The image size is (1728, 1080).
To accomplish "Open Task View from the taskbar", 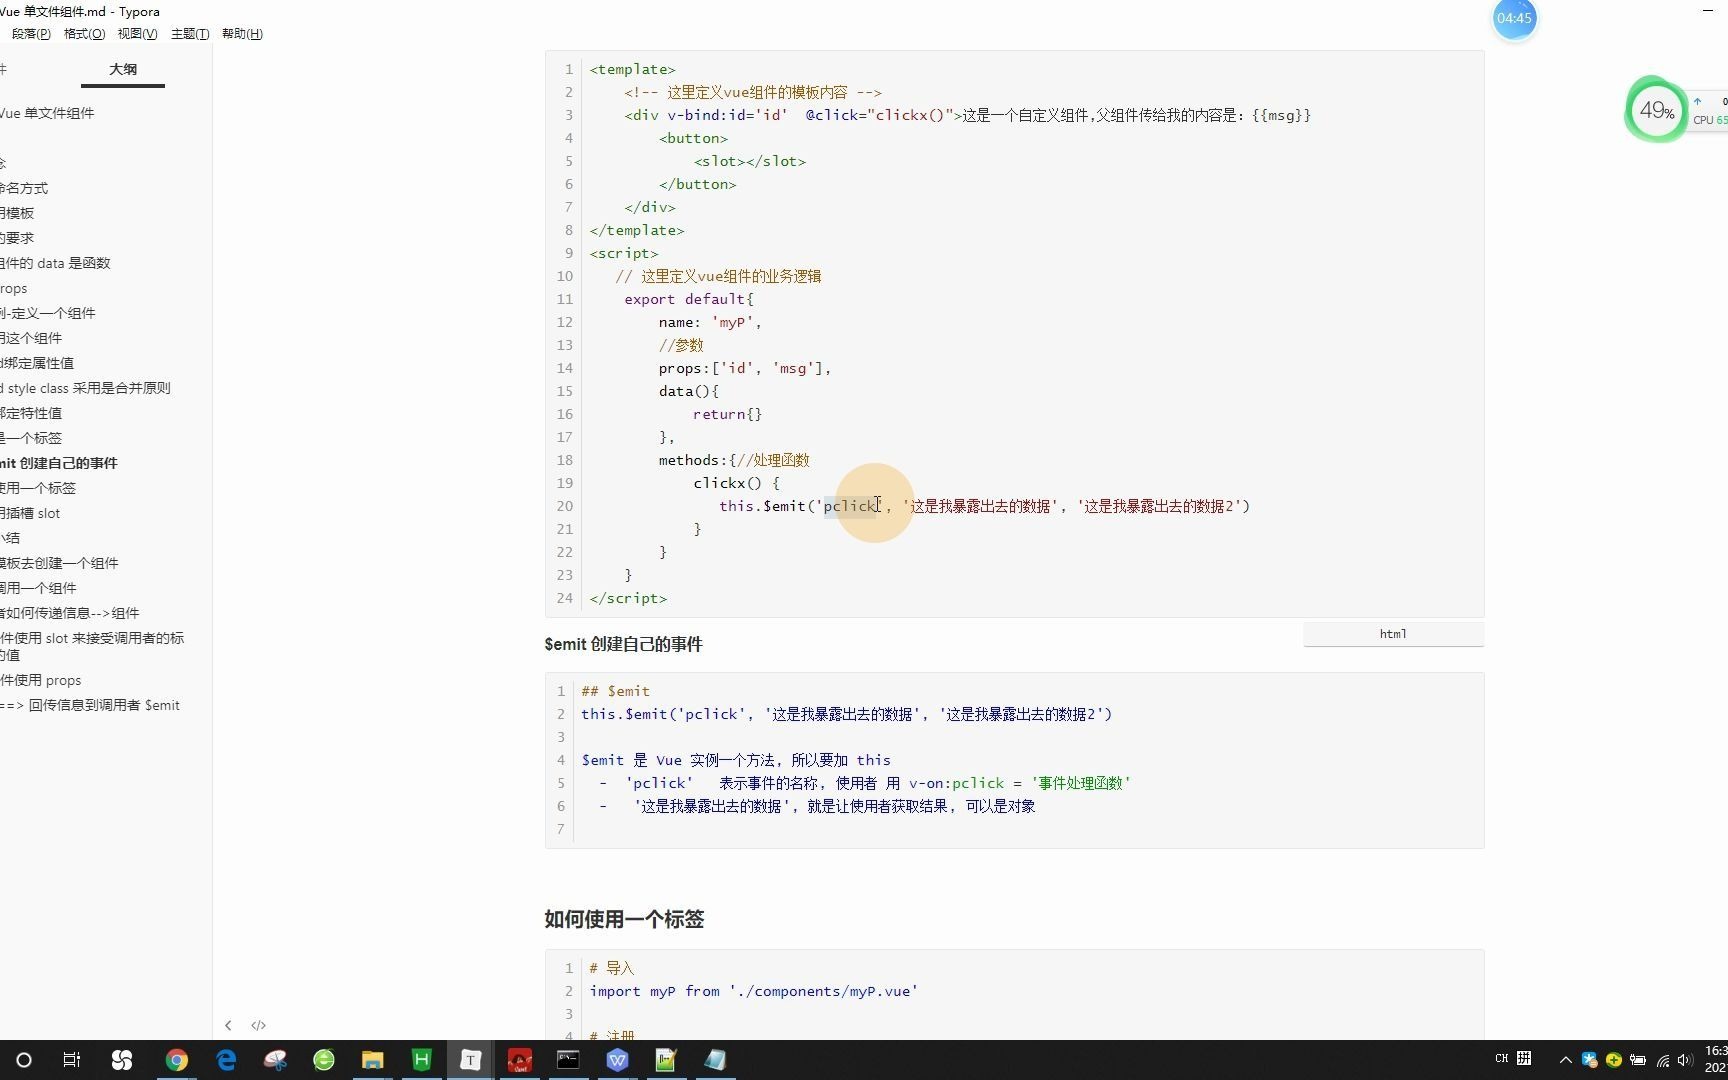I will tap(70, 1060).
